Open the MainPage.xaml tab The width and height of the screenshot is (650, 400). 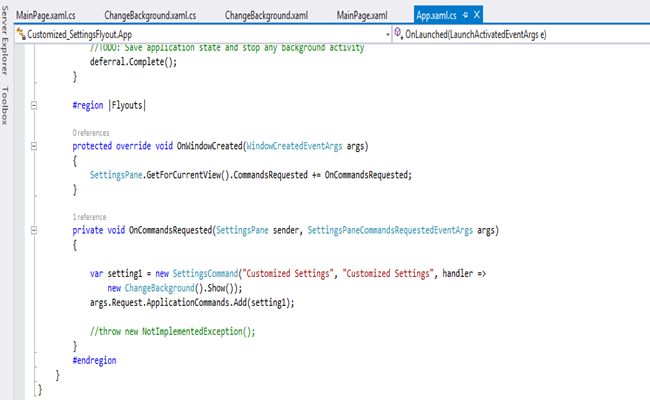(x=362, y=15)
